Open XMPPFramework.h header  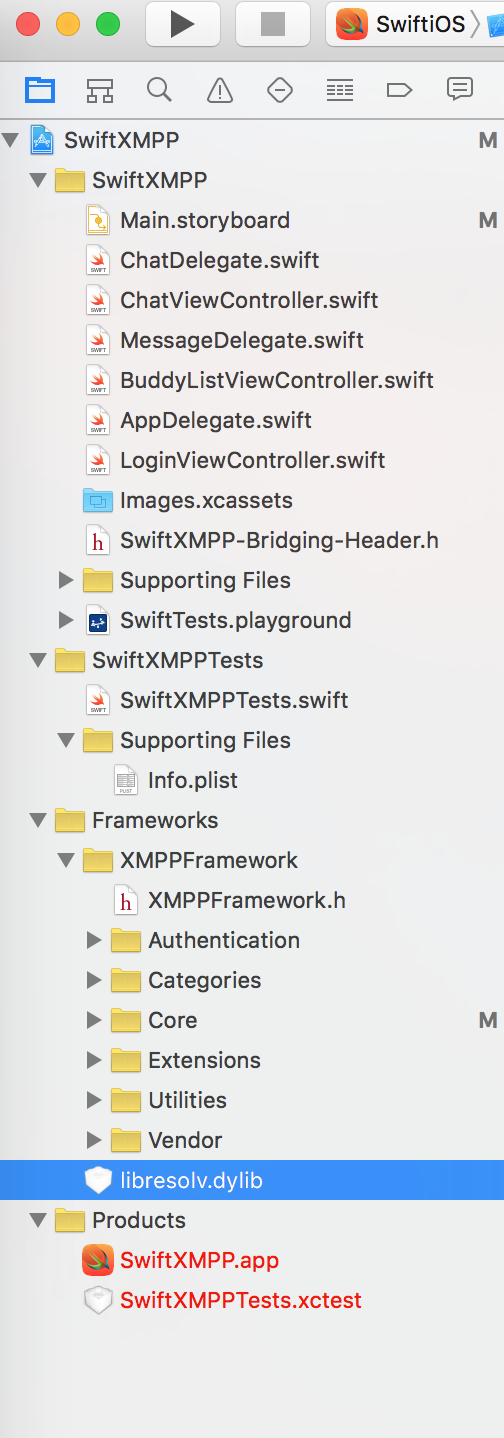(247, 900)
